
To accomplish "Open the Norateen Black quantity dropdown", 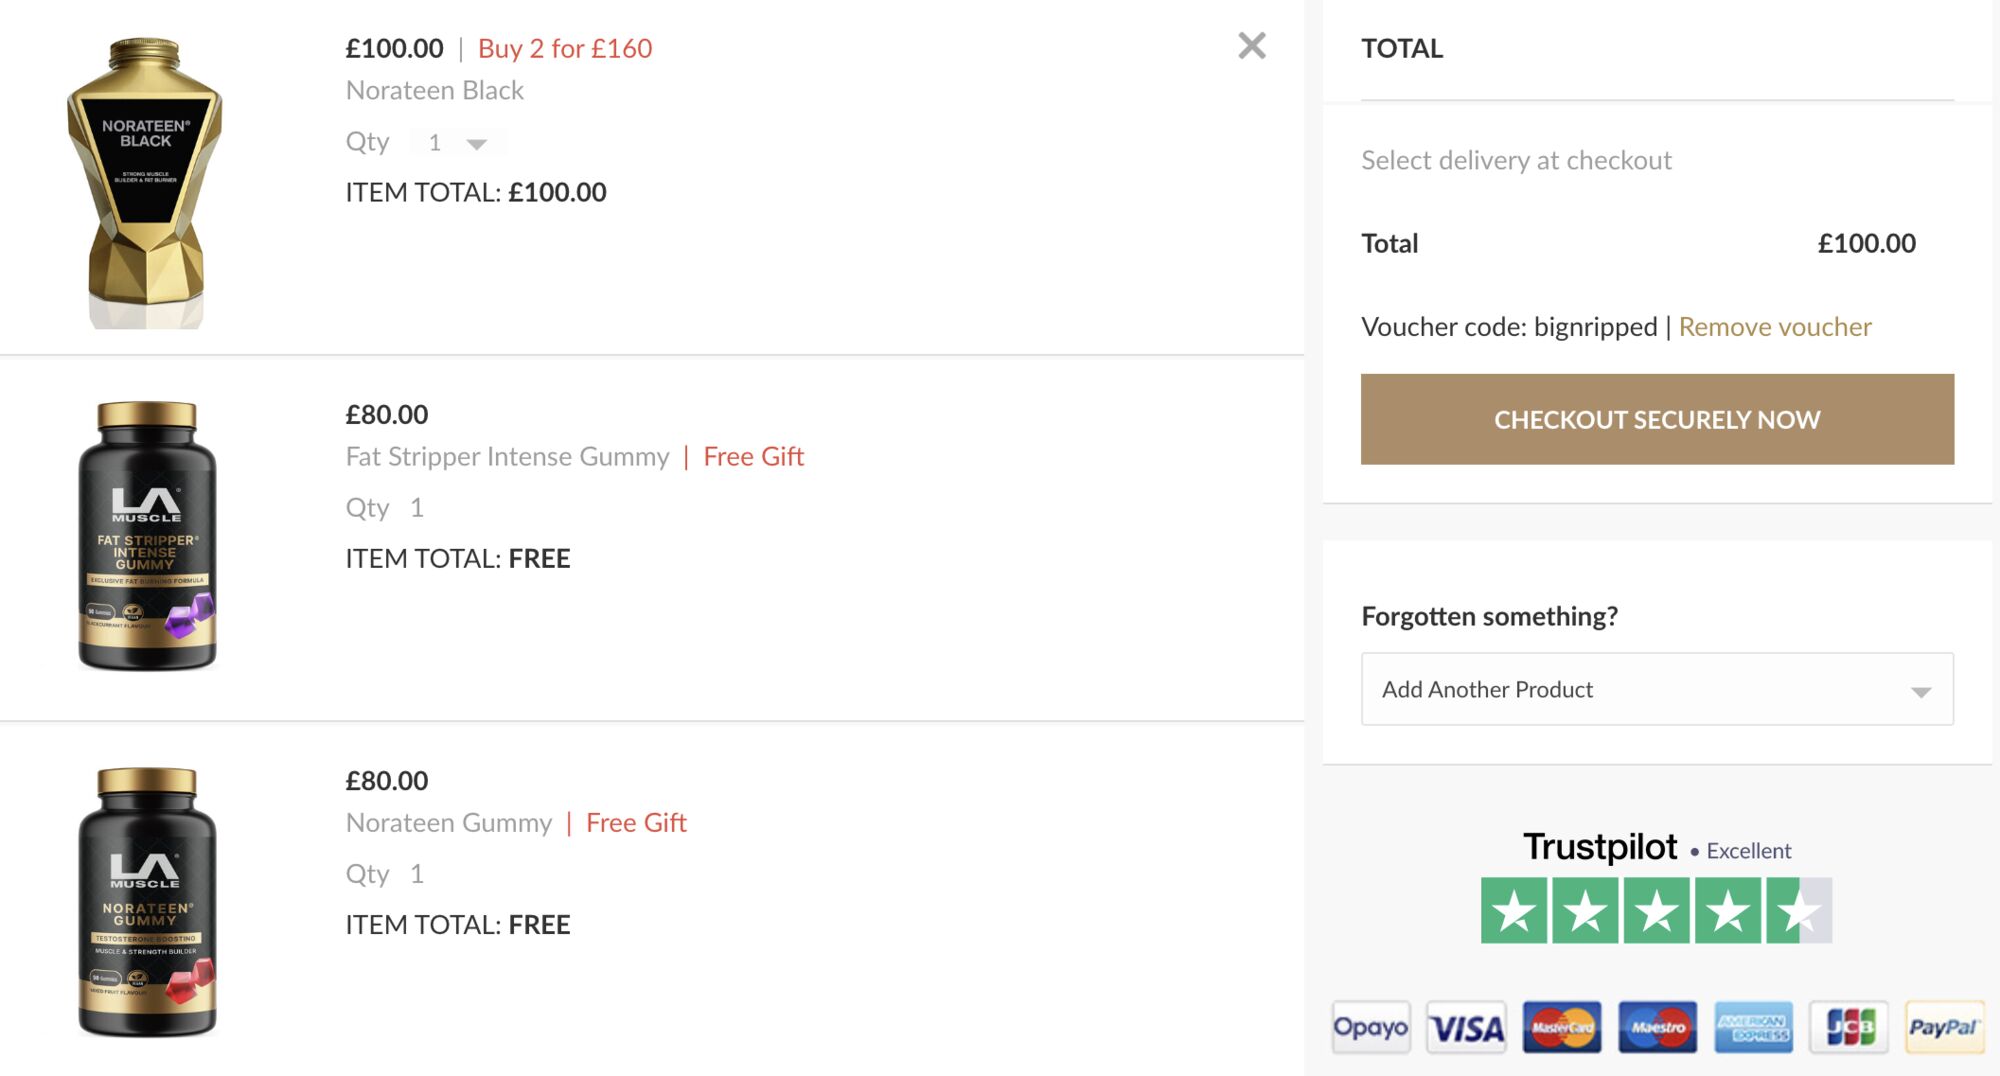I will (x=458, y=143).
